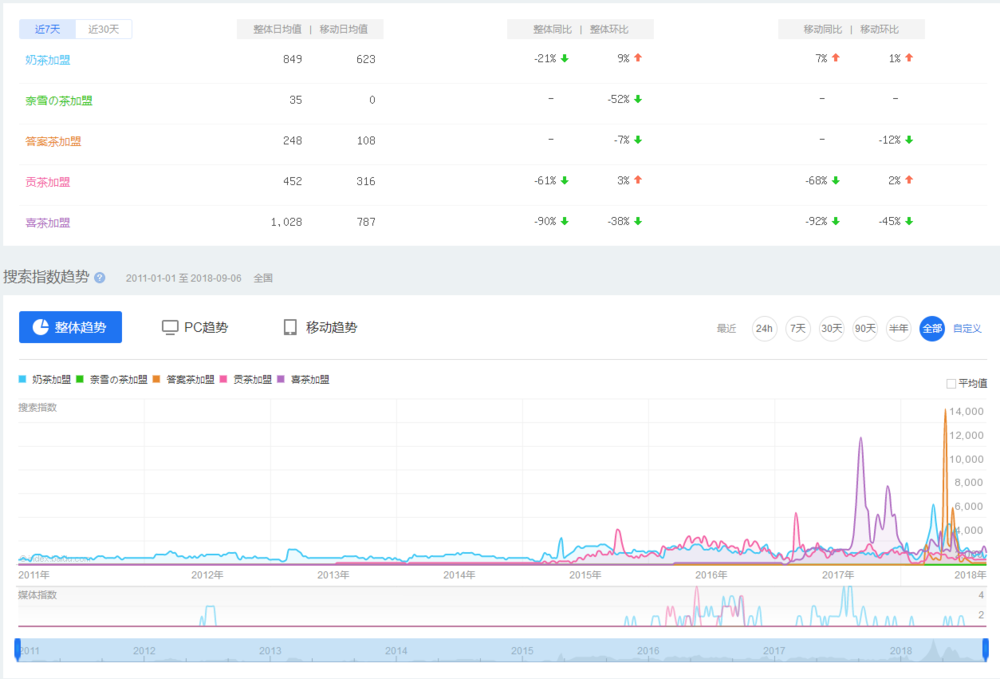Open the 奈雪の茶加盟 keyword link
The image size is (1000, 679).
(59, 101)
